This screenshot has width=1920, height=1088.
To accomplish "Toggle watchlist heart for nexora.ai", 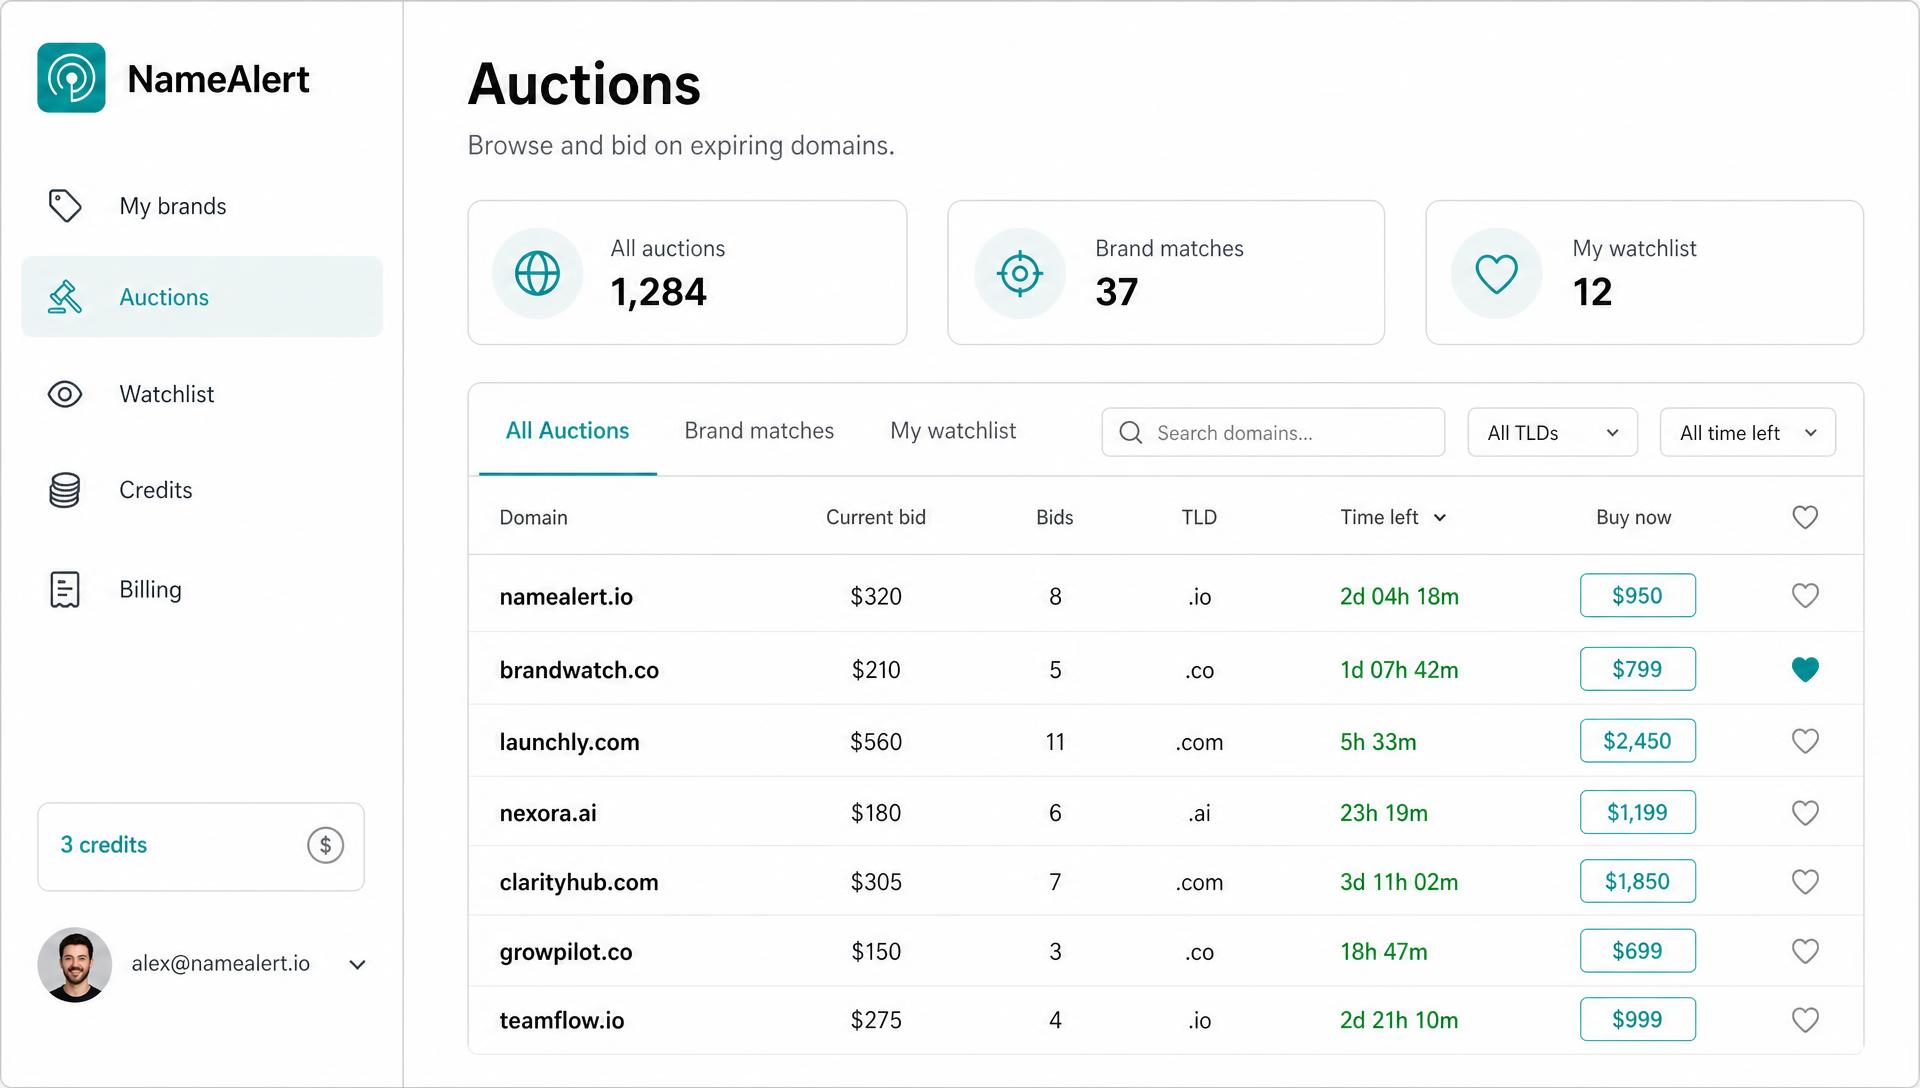I will click(x=1805, y=813).
